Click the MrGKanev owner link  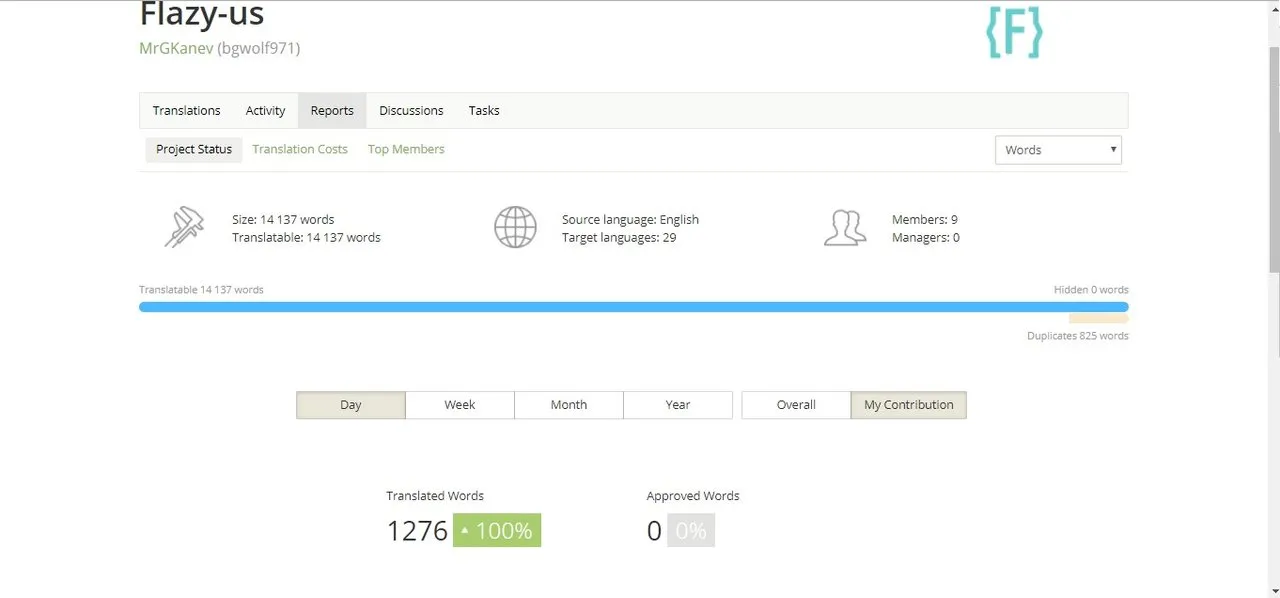pos(176,48)
